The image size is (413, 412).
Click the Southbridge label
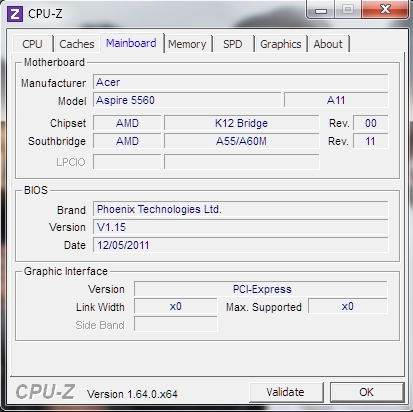click(57, 141)
